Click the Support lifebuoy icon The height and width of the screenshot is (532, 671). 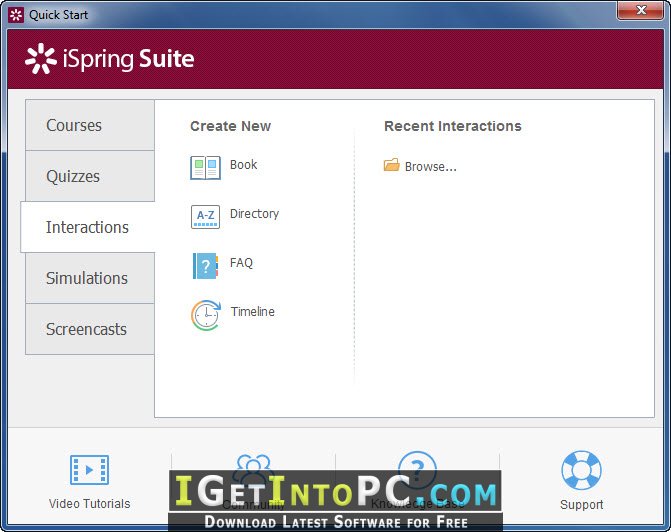tap(581, 470)
